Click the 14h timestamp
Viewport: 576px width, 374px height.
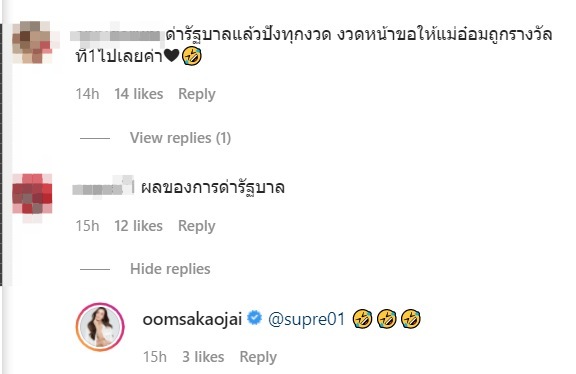[87, 94]
